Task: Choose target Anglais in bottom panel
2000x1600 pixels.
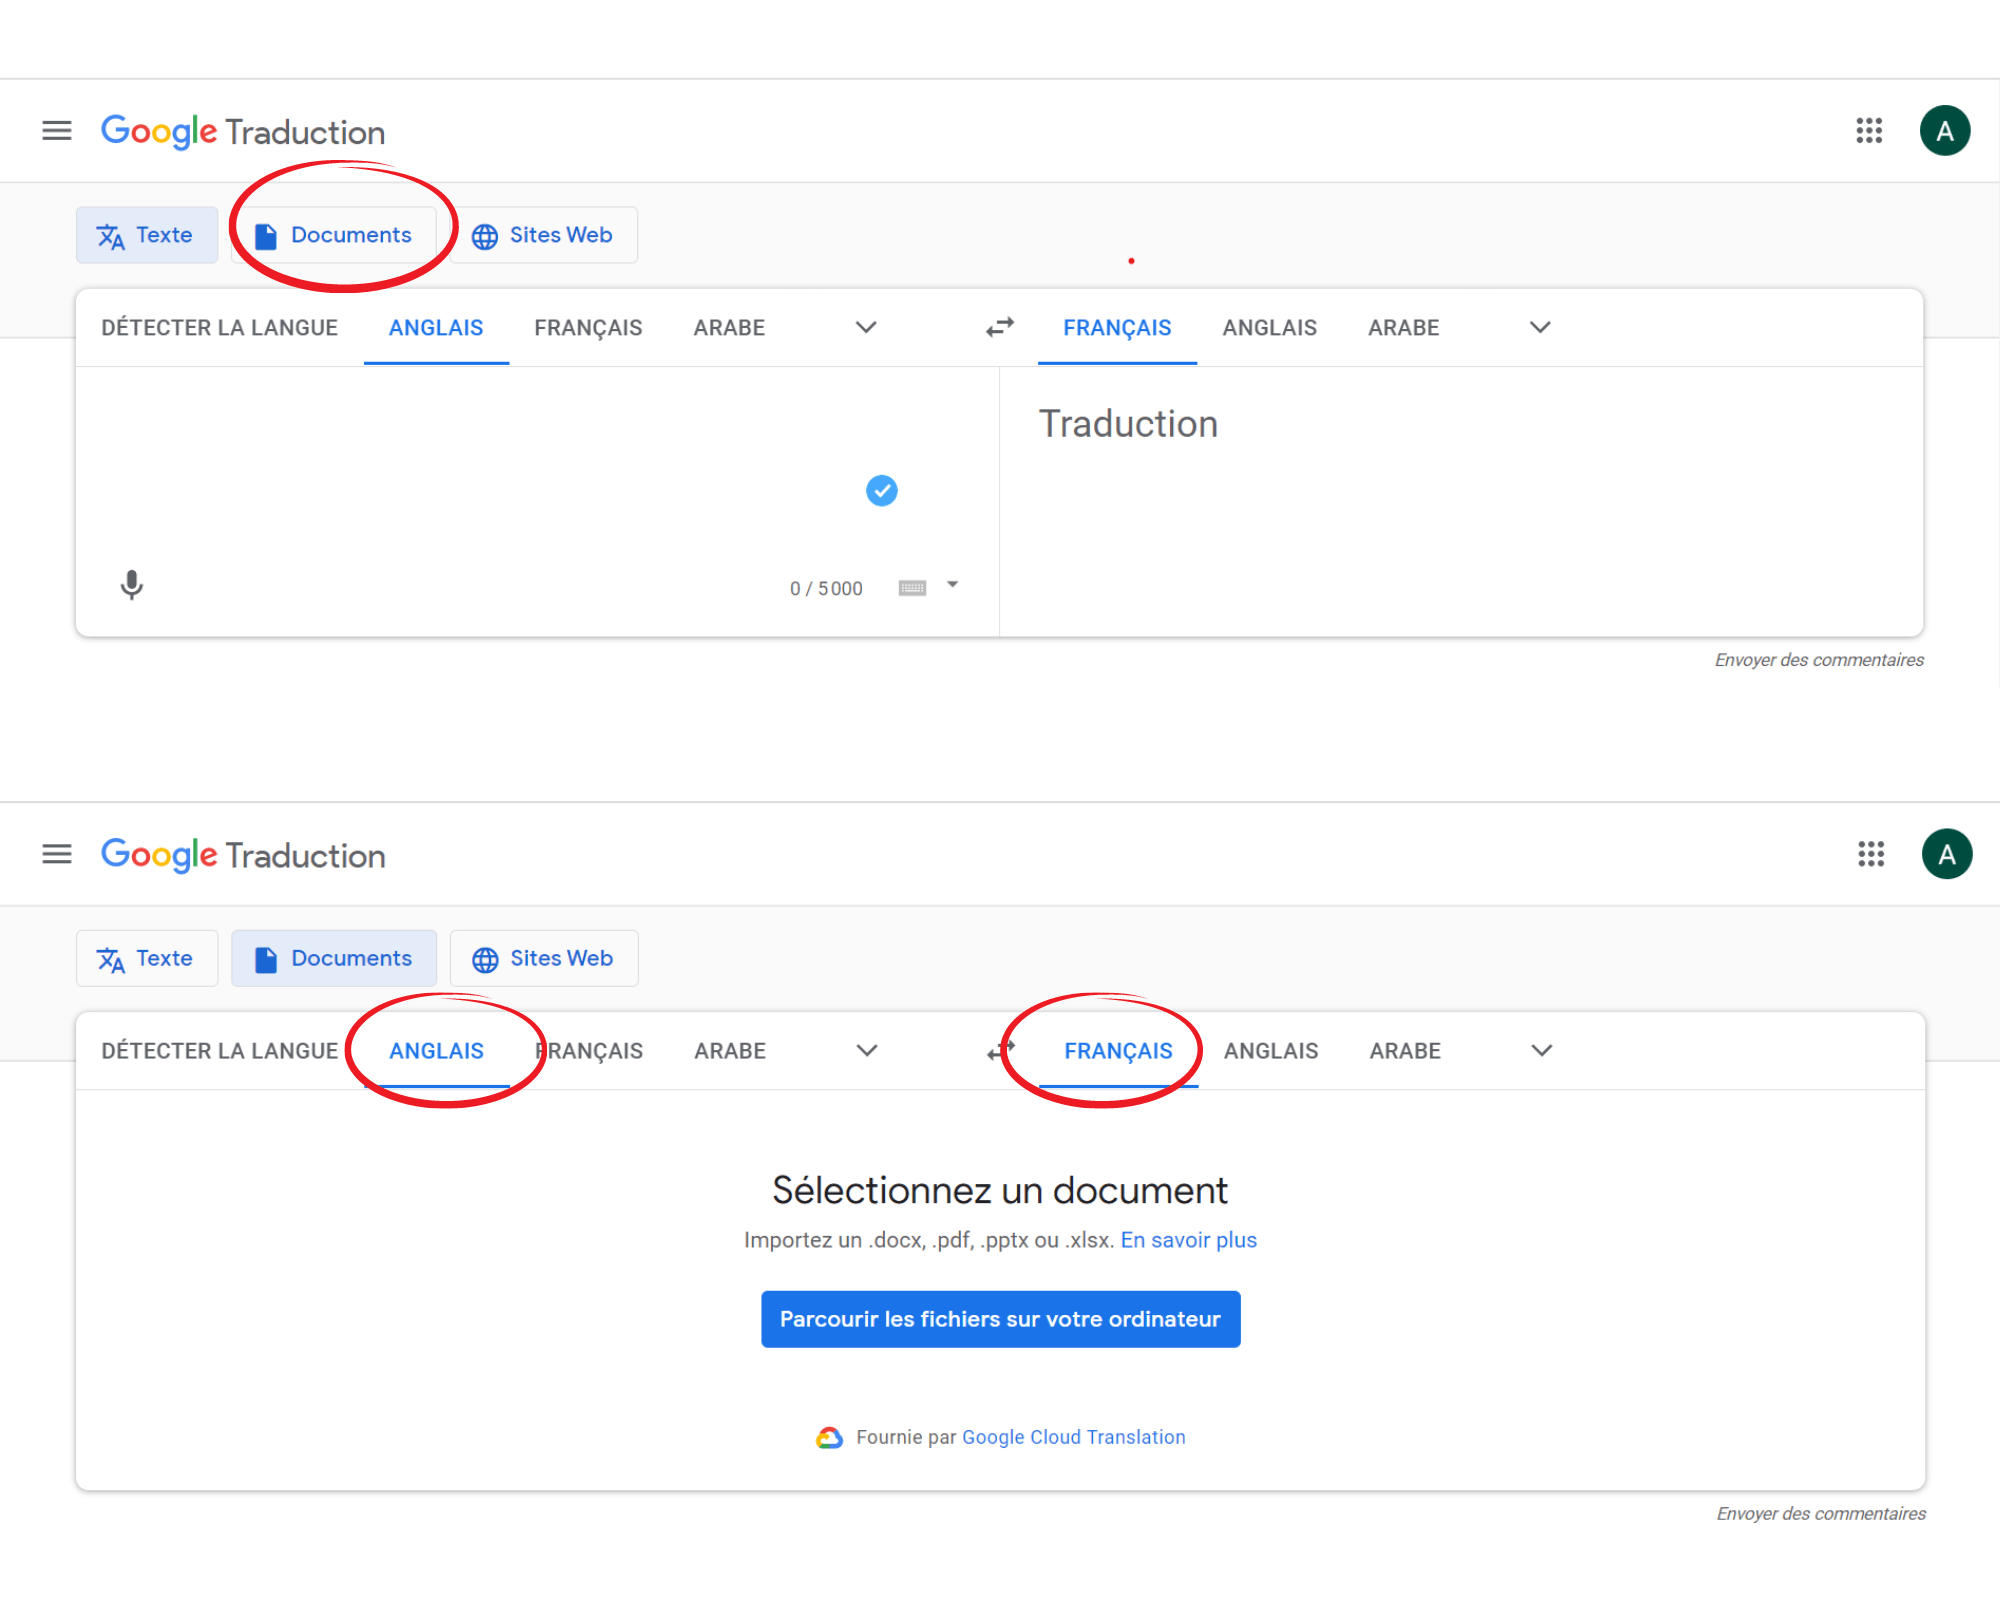Action: (1271, 1051)
